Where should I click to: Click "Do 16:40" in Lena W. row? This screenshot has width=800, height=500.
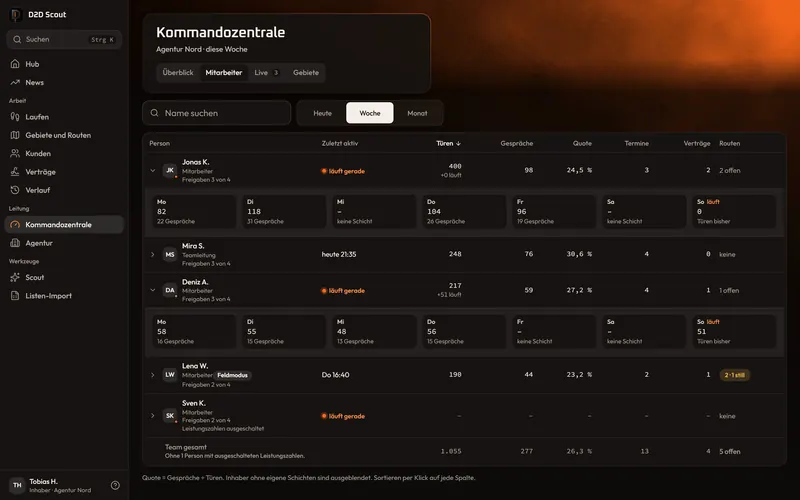(x=335, y=374)
